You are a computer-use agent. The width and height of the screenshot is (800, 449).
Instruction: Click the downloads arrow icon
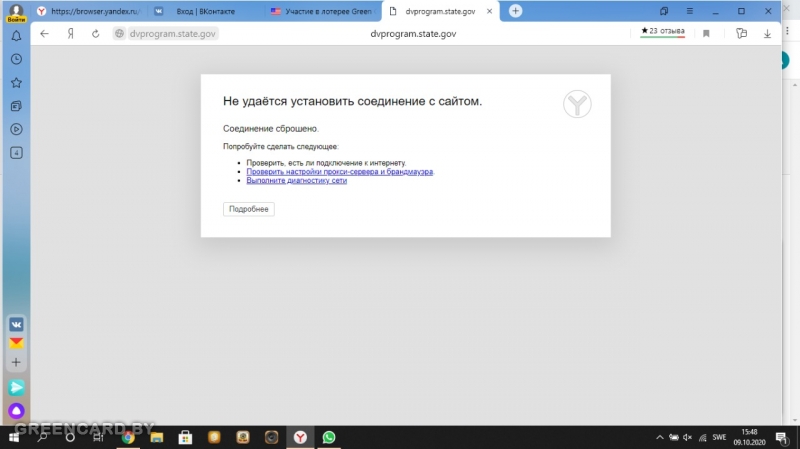point(767,33)
